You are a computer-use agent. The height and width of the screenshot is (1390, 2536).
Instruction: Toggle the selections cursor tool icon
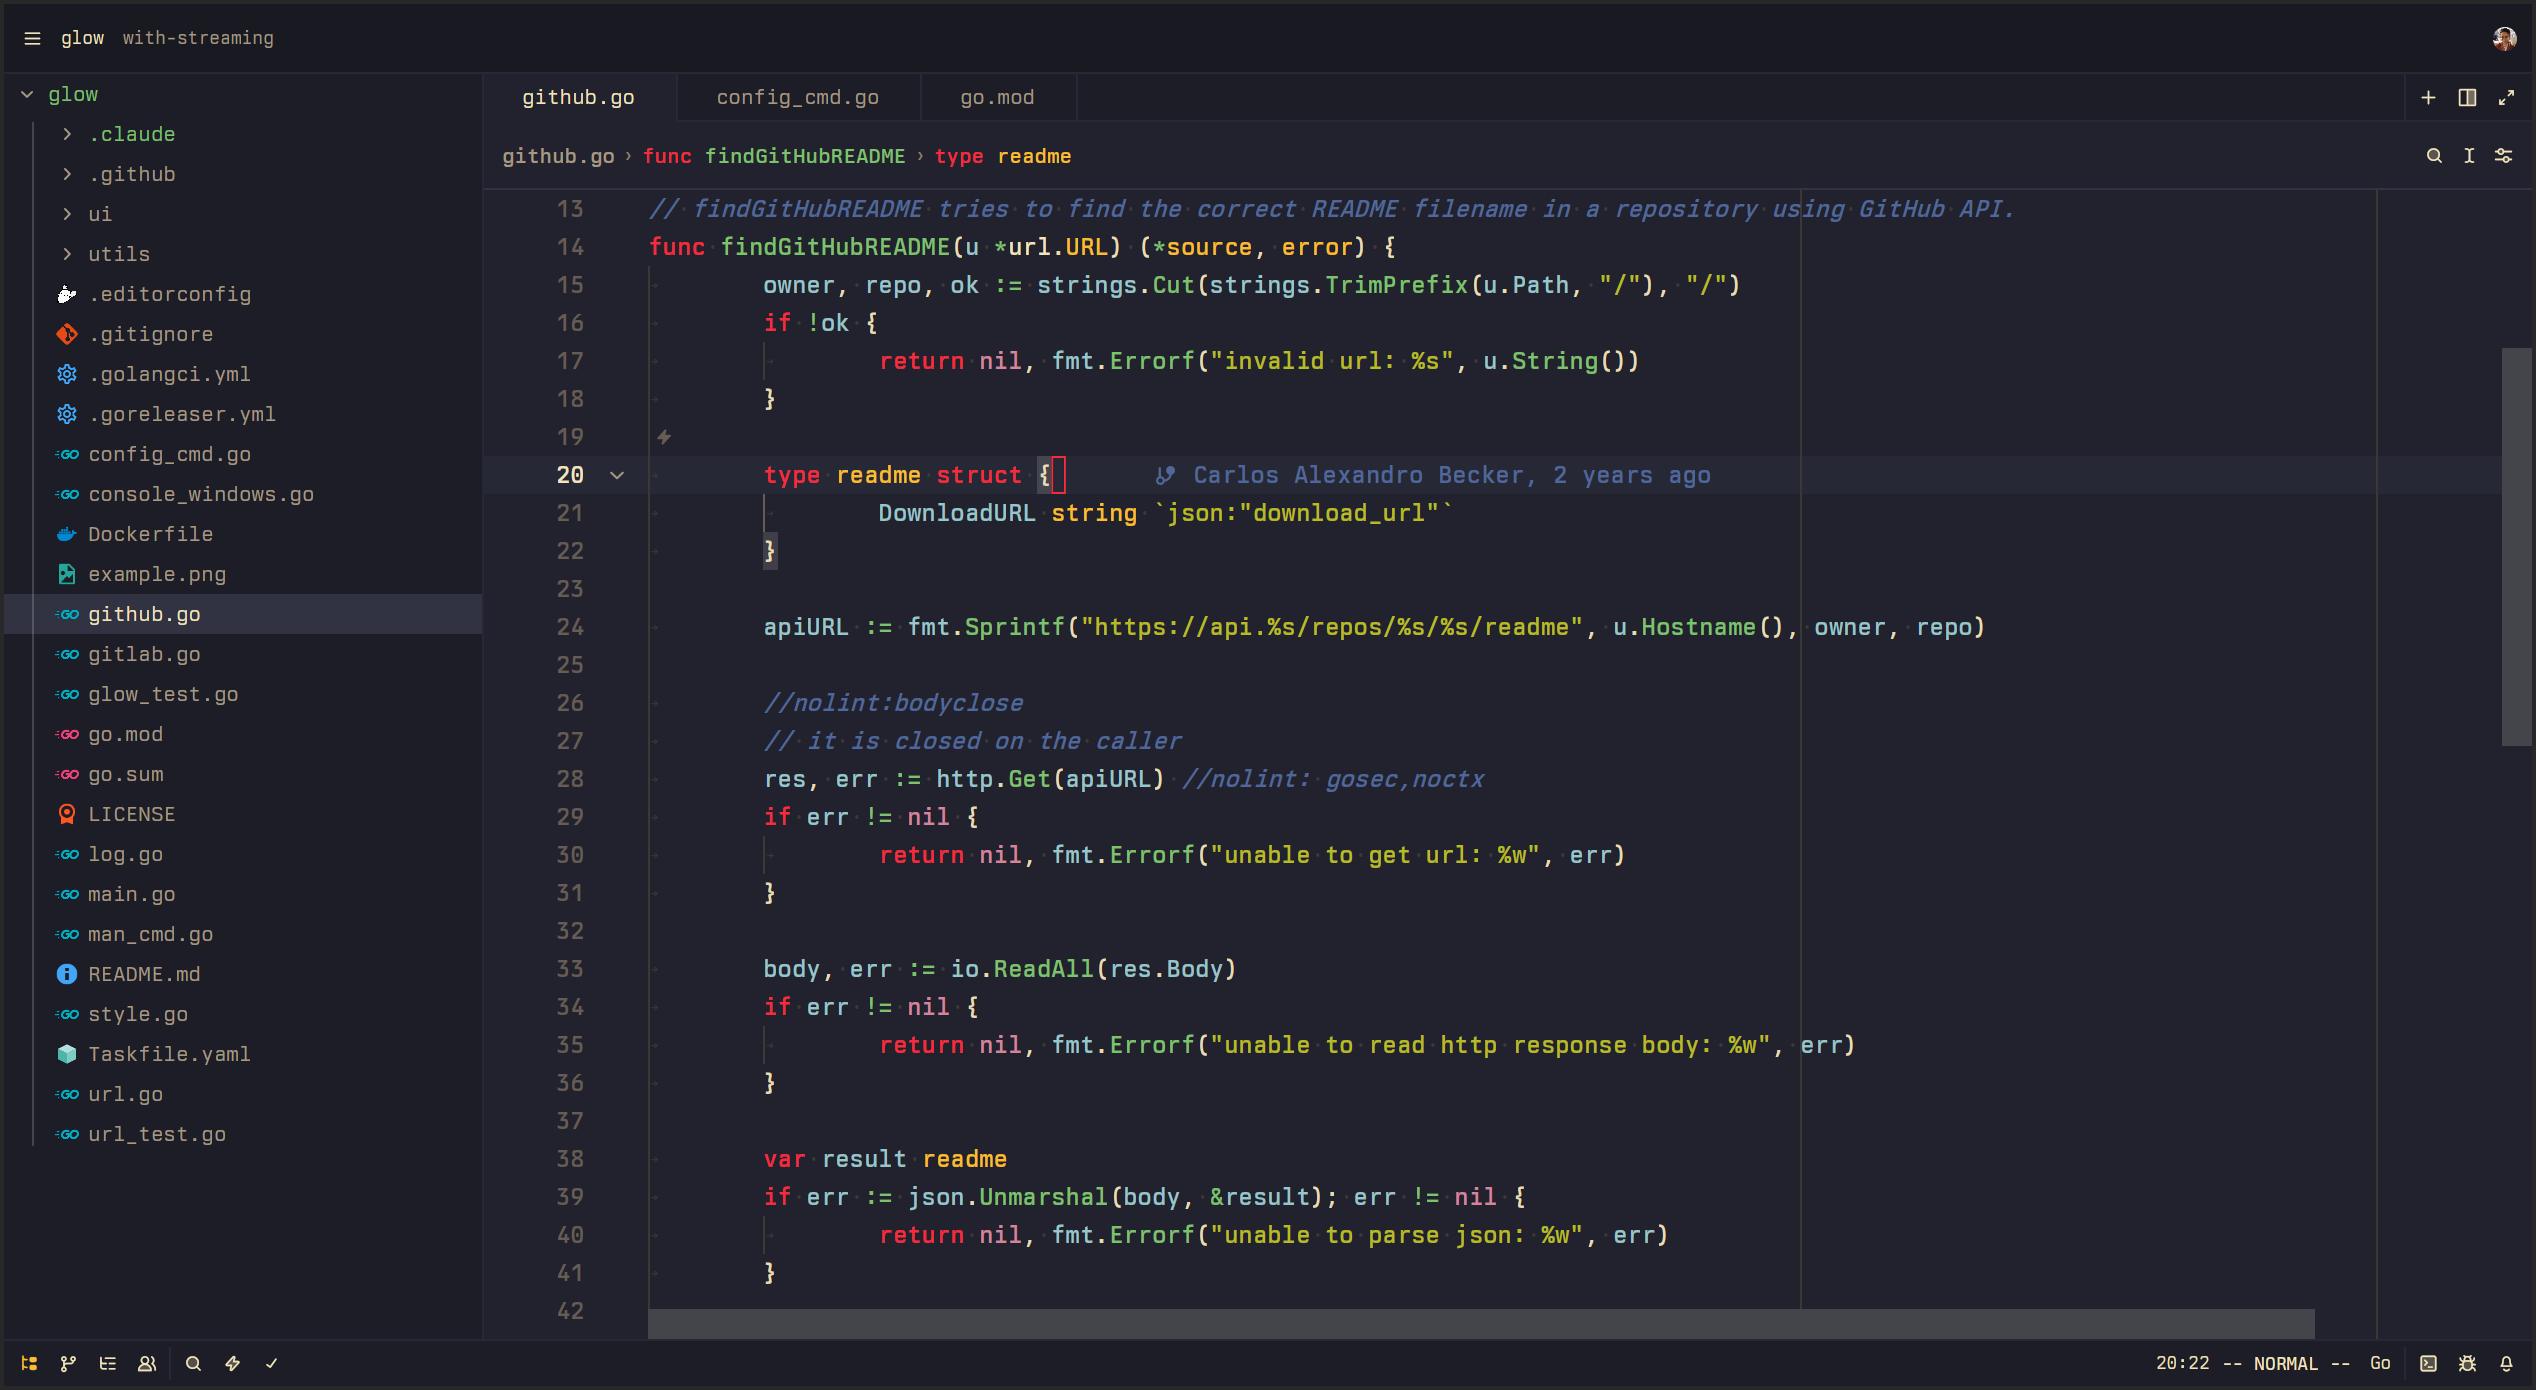pyautogui.click(x=2469, y=156)
